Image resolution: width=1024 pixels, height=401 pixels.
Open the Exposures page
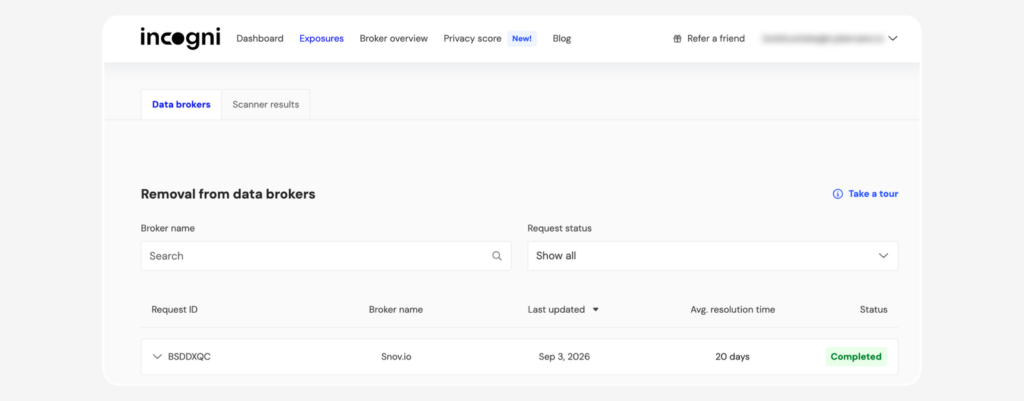321,39
